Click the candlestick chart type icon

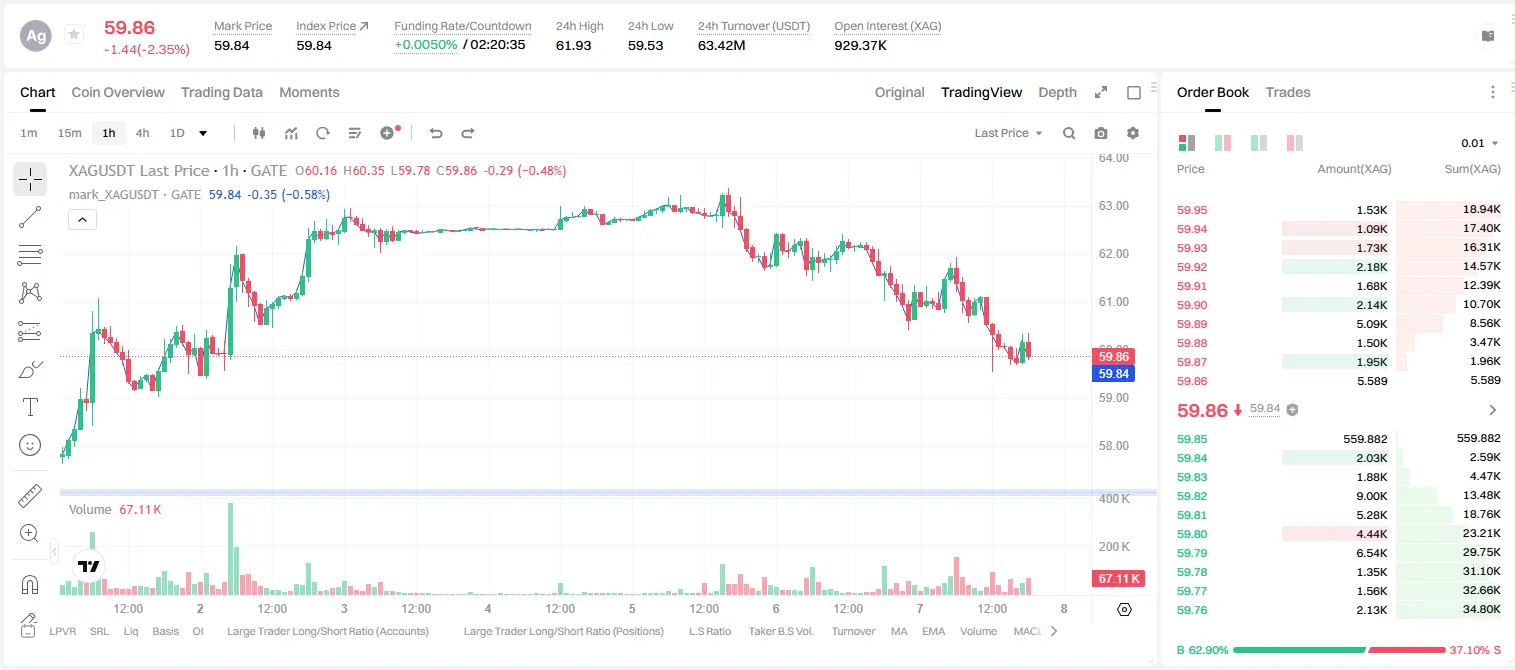pos(259,133)
